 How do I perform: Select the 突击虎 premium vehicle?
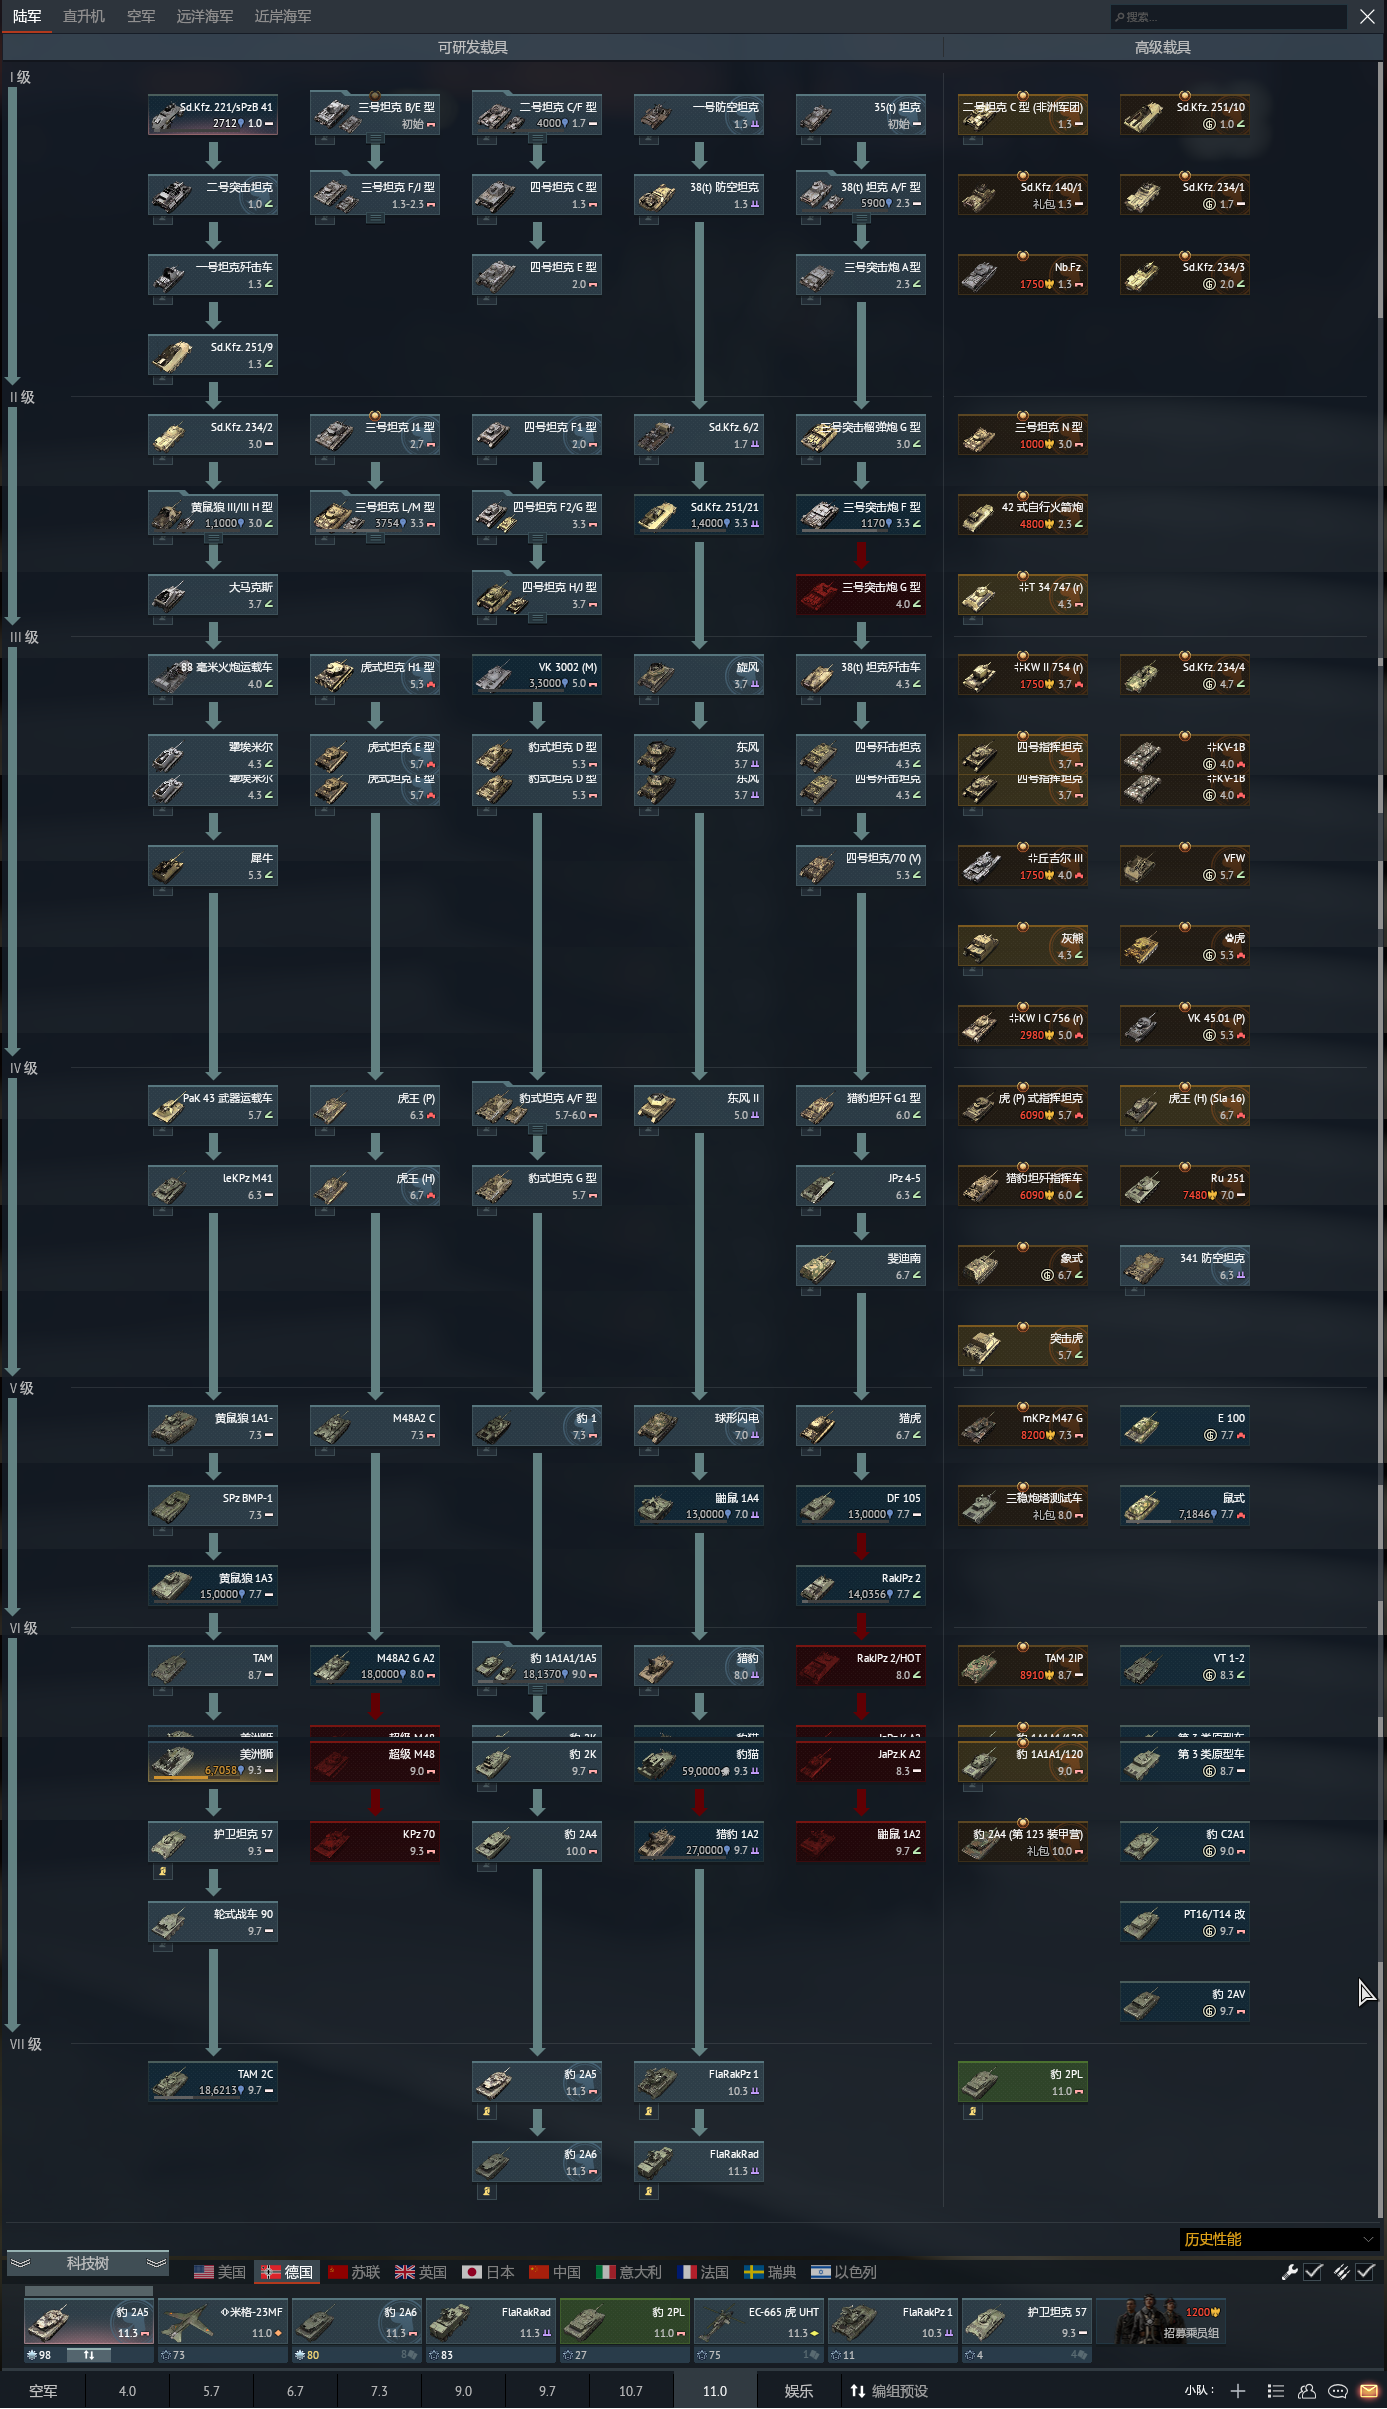1023,1345
